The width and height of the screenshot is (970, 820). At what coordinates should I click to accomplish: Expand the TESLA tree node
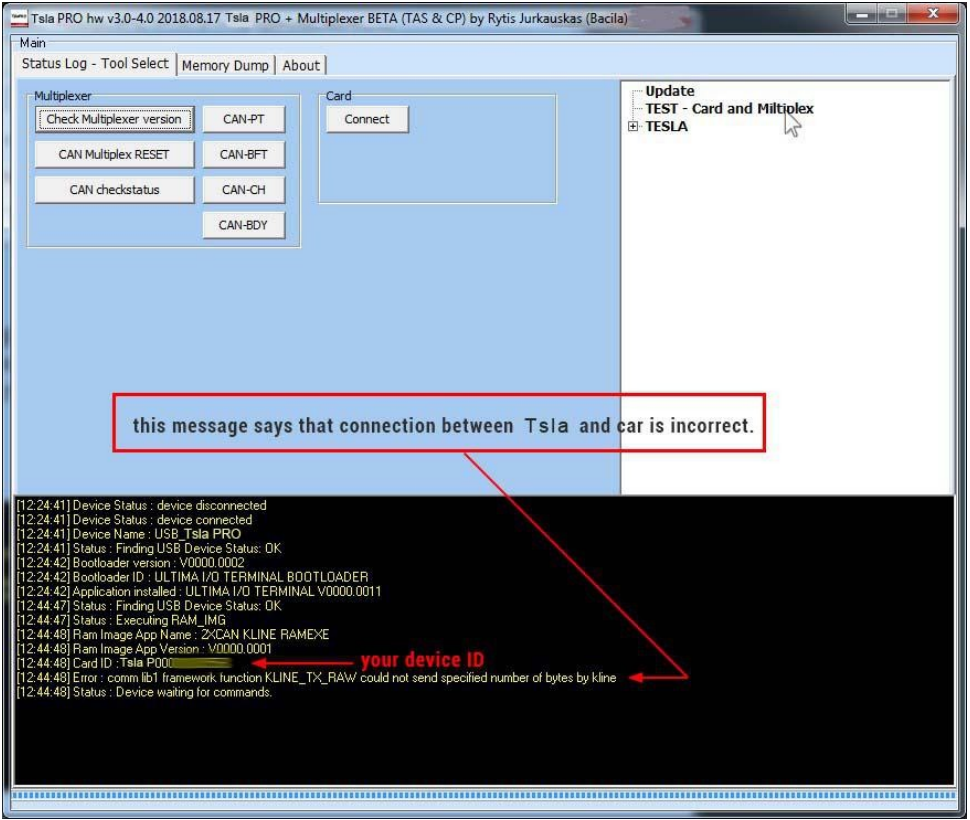633,126
